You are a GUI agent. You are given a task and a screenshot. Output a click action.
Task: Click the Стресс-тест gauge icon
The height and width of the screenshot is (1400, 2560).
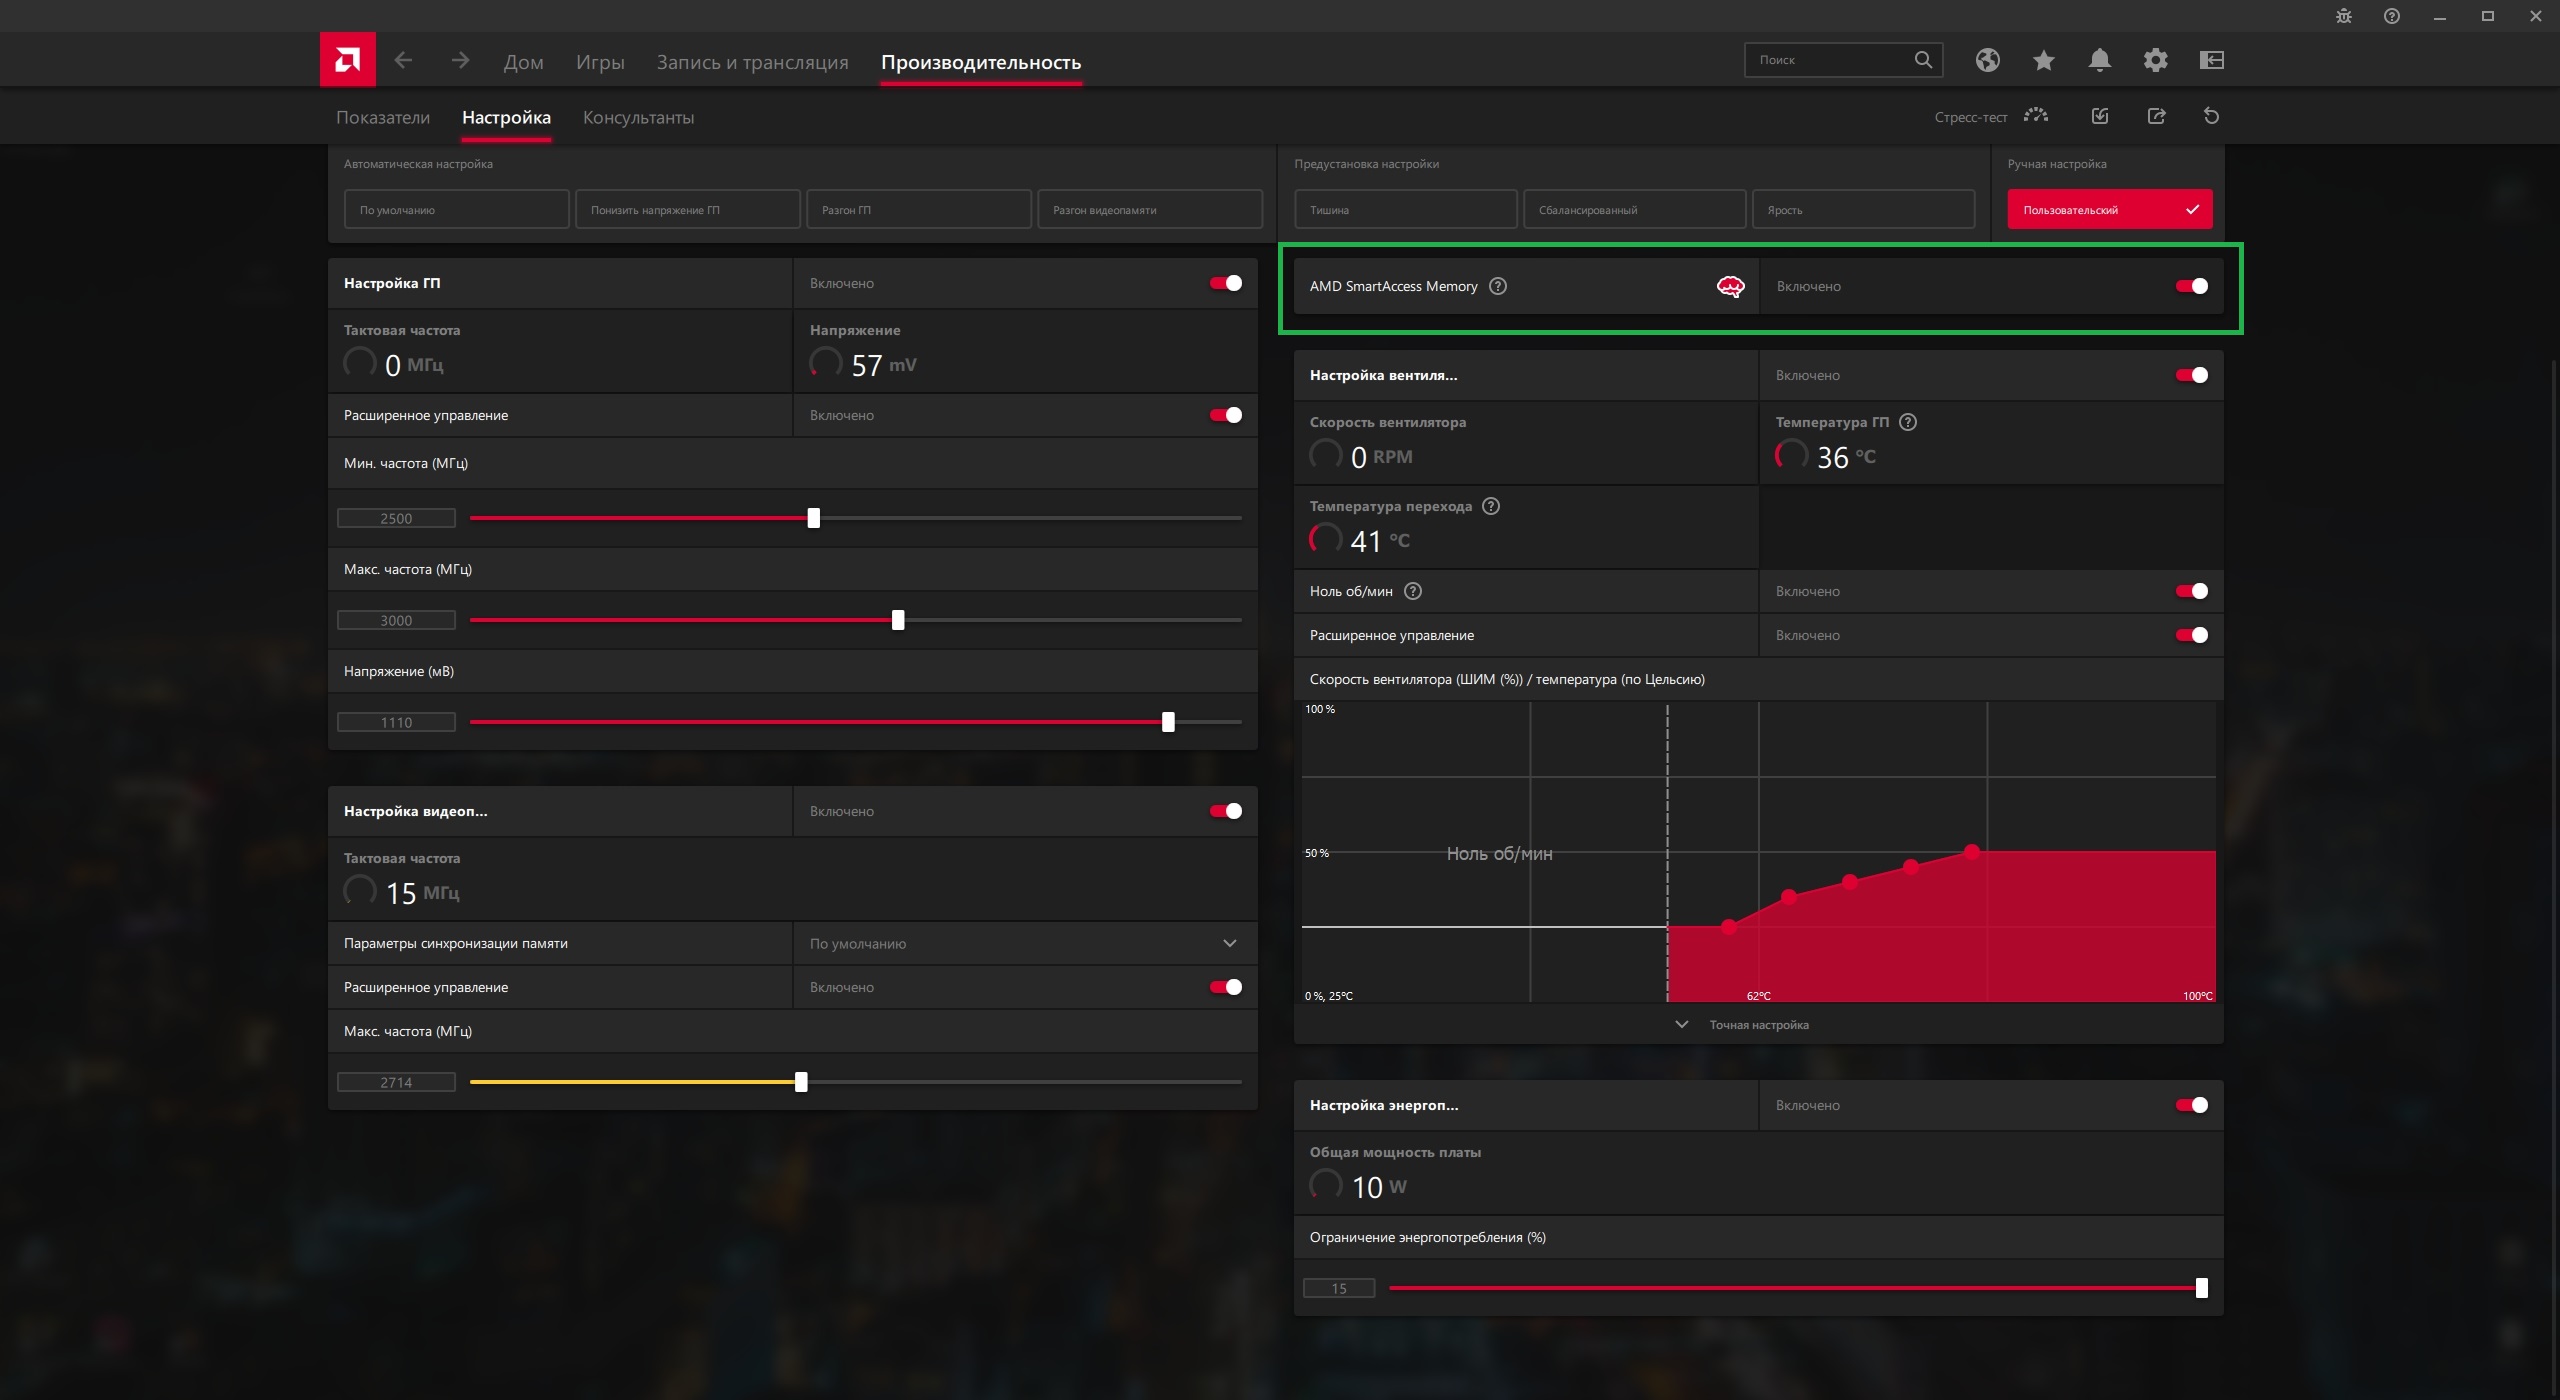point(2035,116)
